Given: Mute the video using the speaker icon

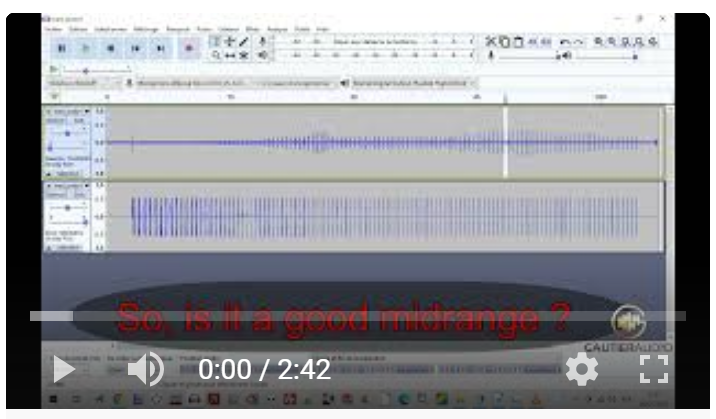Looking at the screenshot, I should coord(146,370).
